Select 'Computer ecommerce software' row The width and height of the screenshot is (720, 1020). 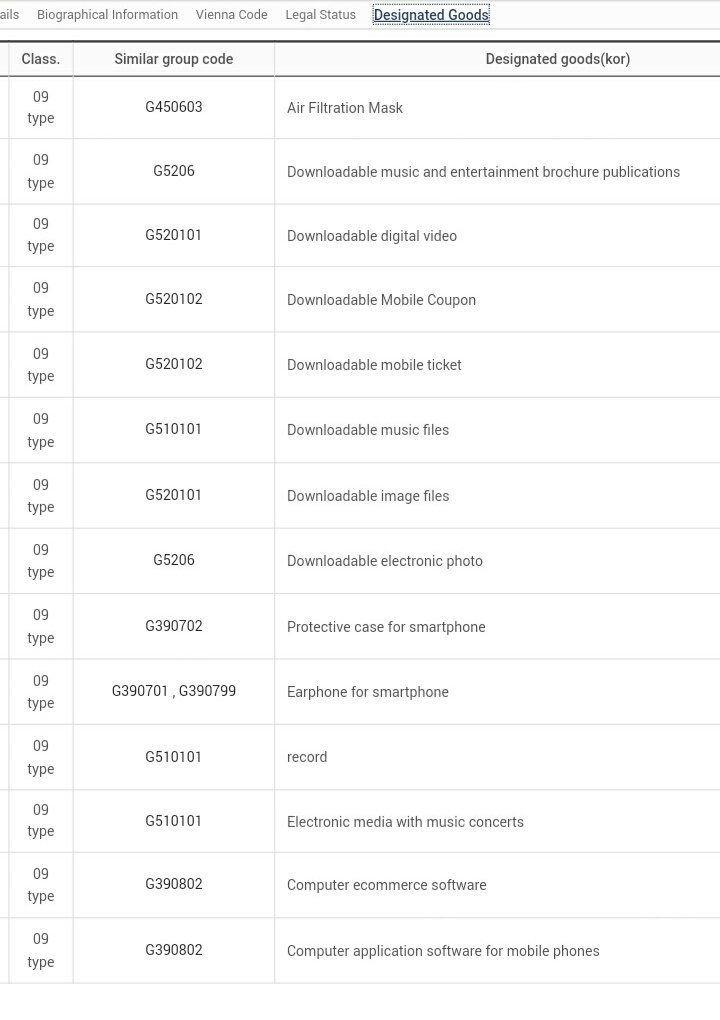386,885
